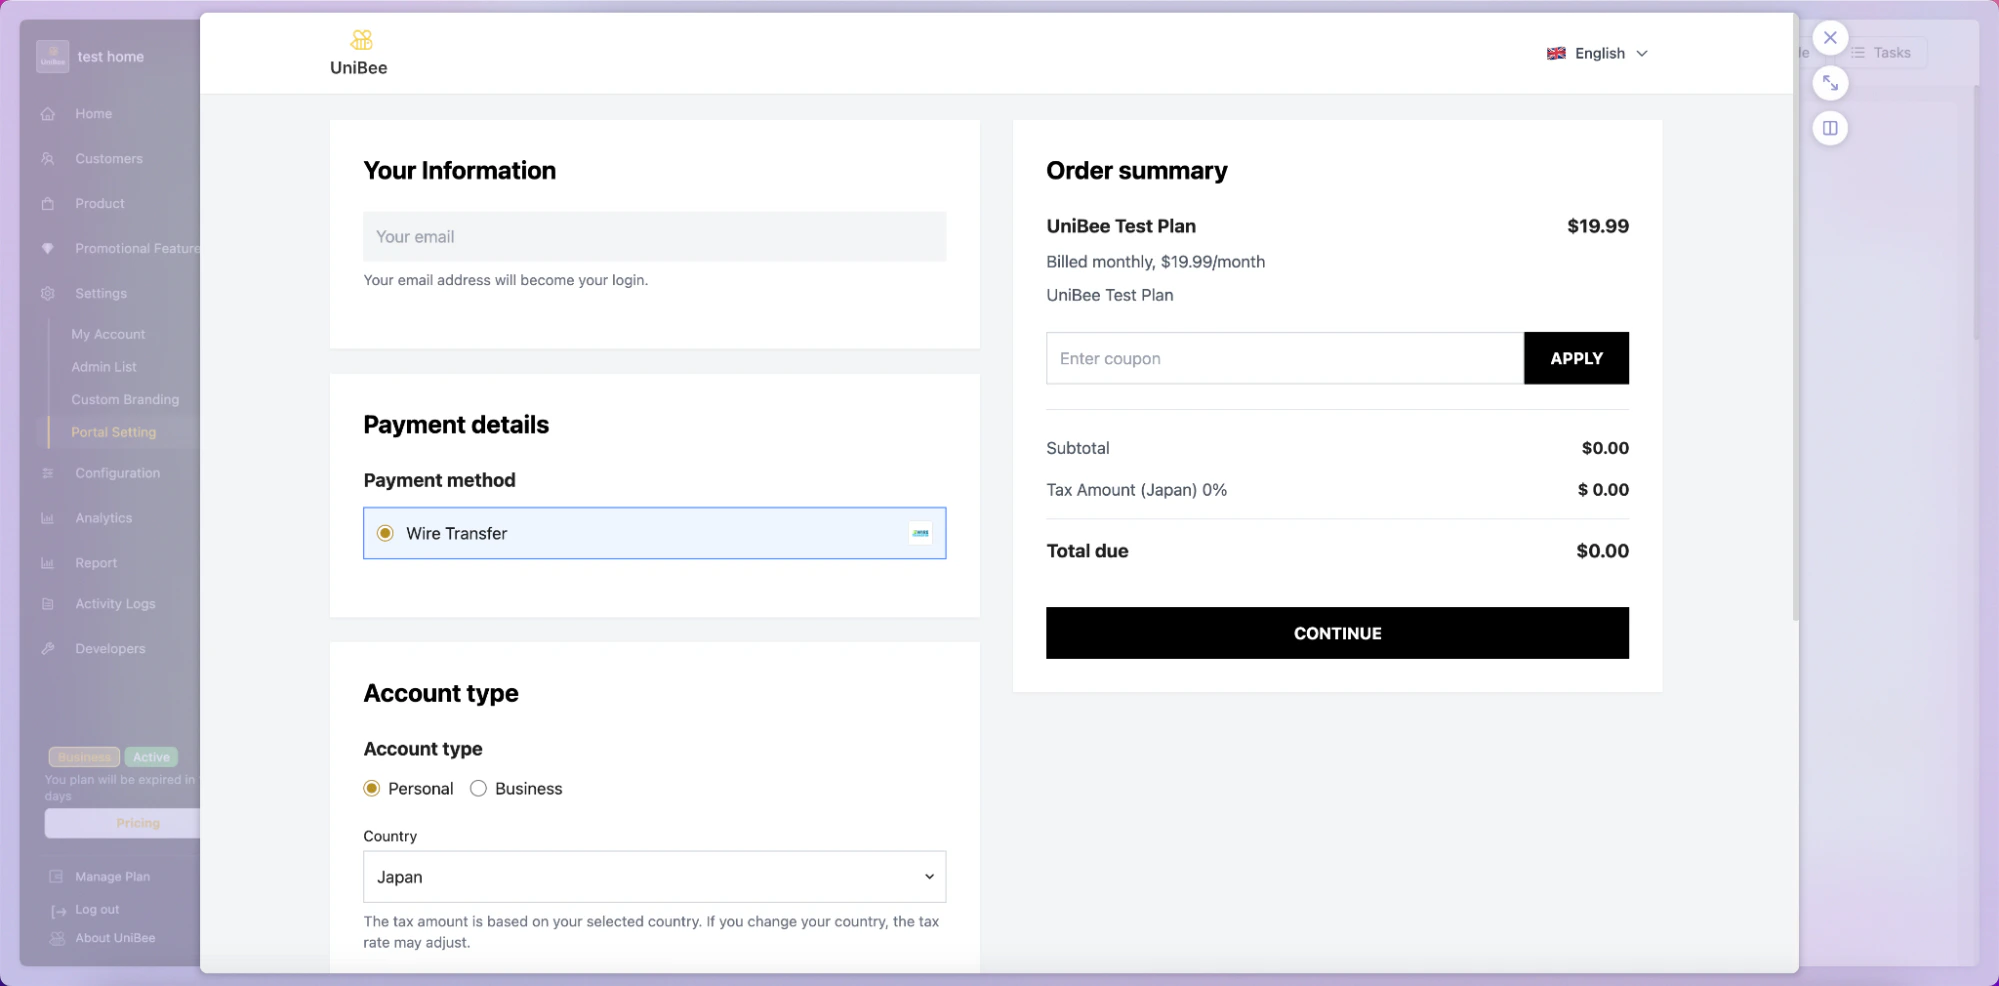Click the UniBee bee logo
This screenshot has width=1999, height=986.
[x=358, y=40]
